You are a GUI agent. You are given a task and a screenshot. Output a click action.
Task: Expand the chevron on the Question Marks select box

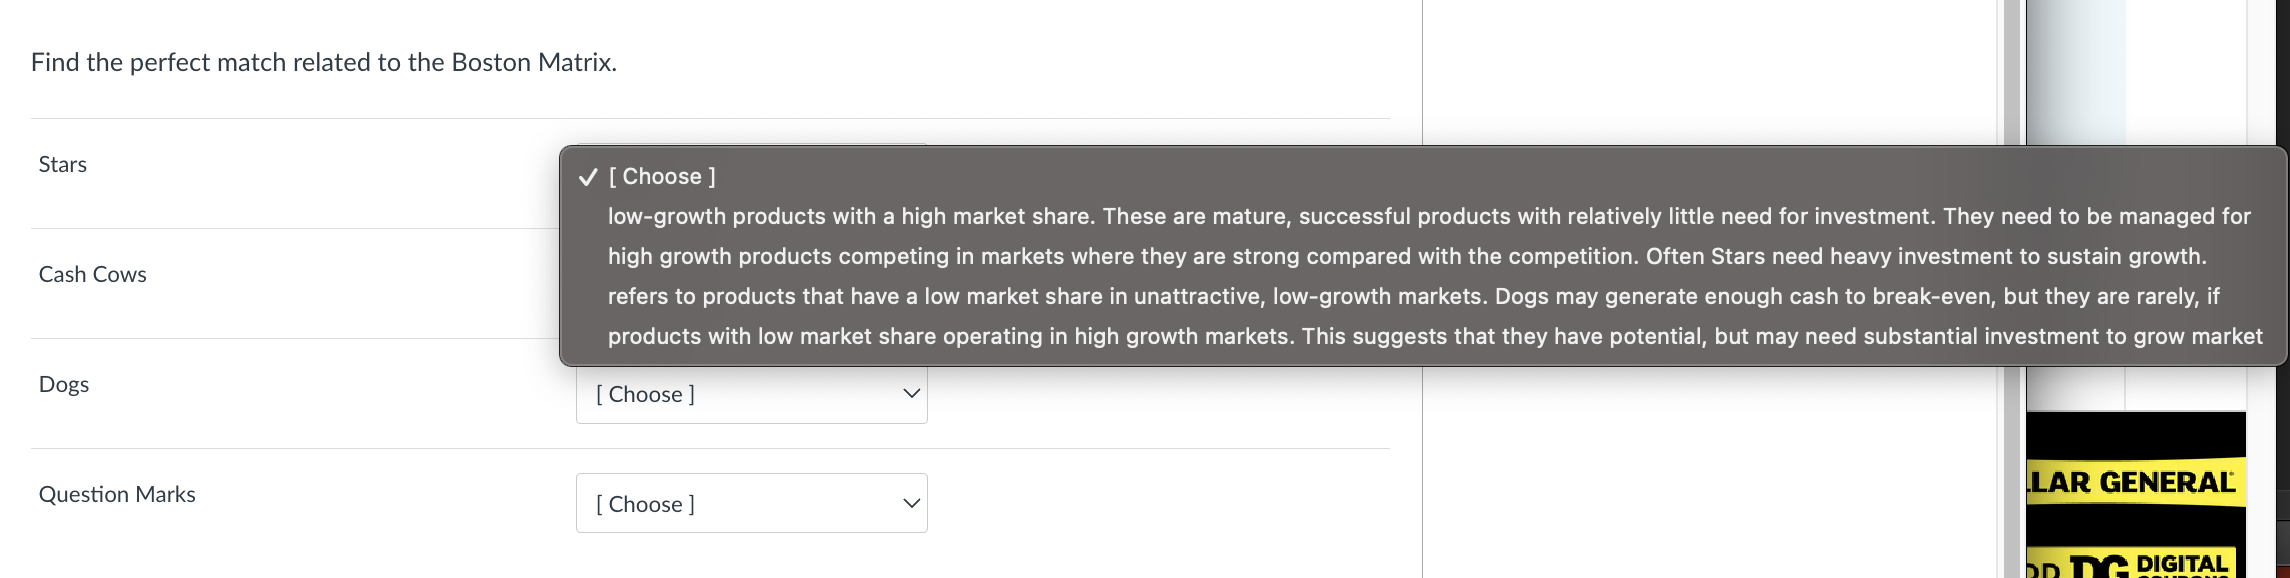pyautogui.click(x=908, y=503)
